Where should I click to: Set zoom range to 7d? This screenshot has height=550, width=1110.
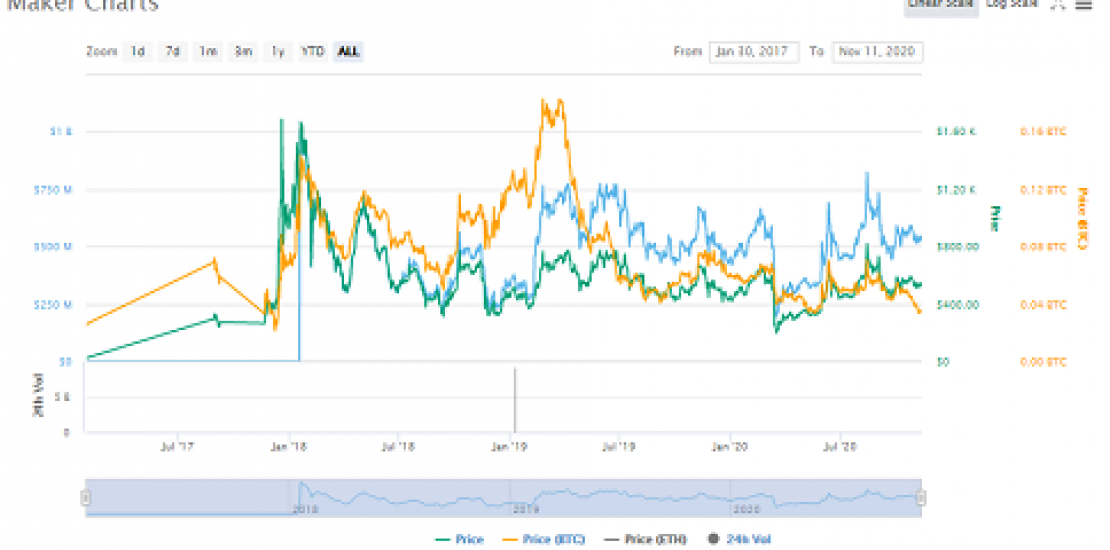coord(172,52)
